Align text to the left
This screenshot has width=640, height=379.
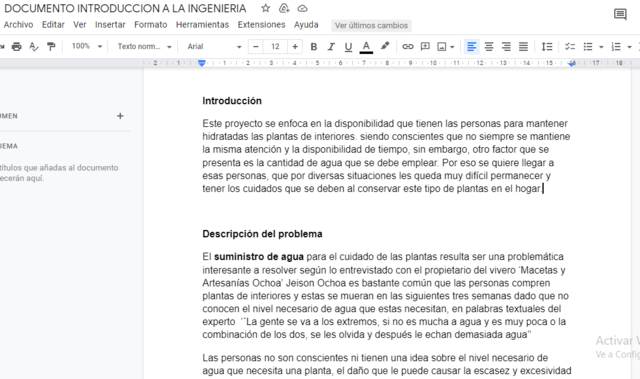(471, 47)
